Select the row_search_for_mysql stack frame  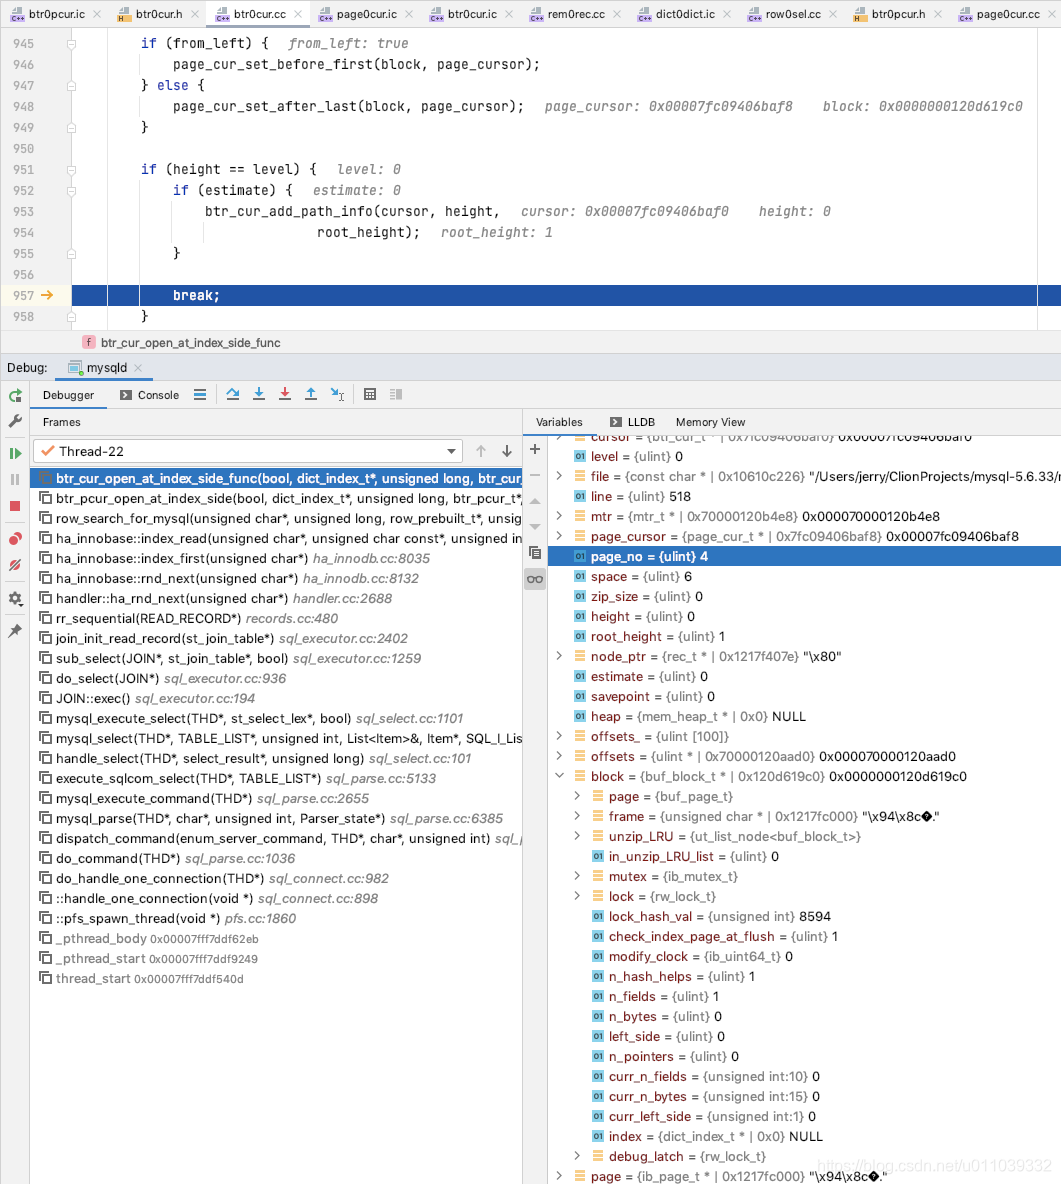tap(276, 518)
